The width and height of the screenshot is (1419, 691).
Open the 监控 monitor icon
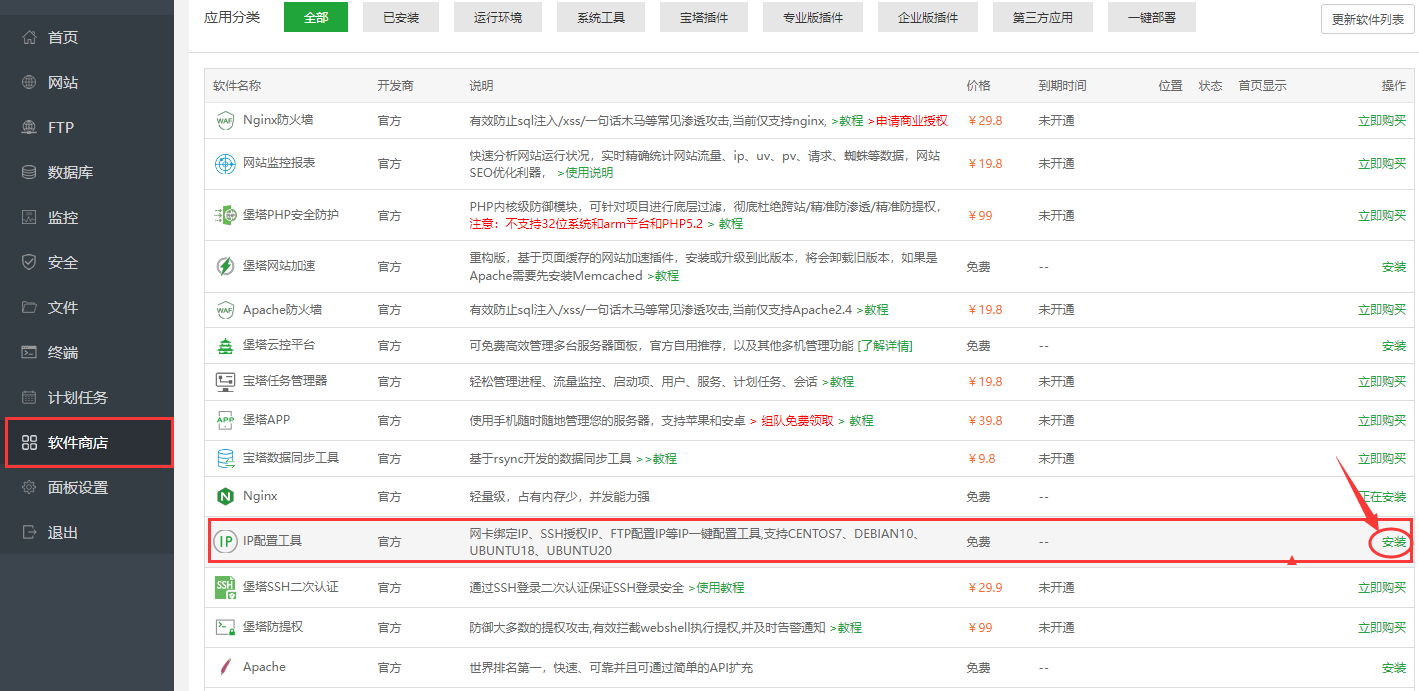pyautogui.click(x=29, y=218)
